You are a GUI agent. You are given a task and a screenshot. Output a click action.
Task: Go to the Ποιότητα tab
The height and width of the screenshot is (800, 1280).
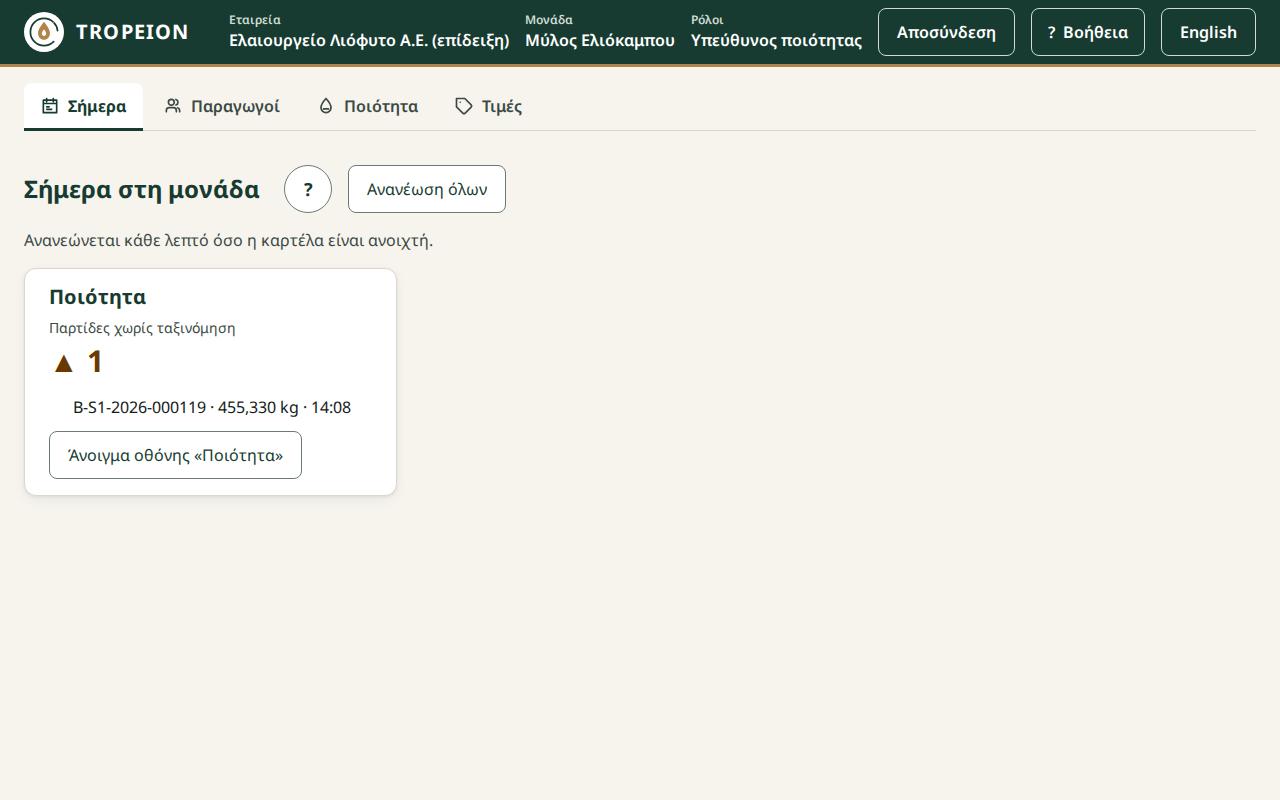368,106
